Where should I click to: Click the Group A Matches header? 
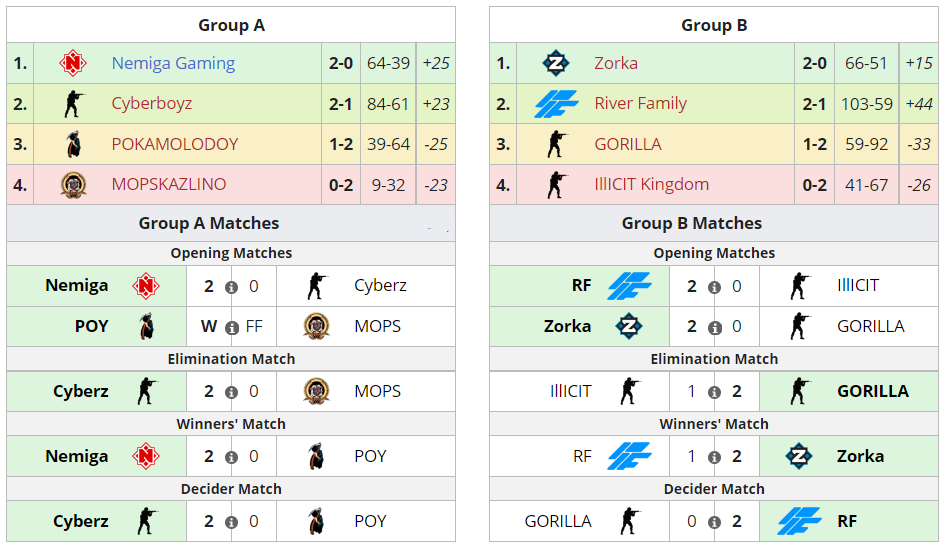pyautogui.click(x=209, y=223)
